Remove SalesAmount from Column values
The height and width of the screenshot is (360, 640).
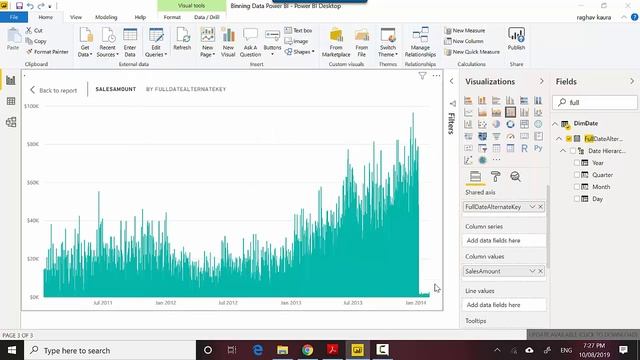pos(541,271)
